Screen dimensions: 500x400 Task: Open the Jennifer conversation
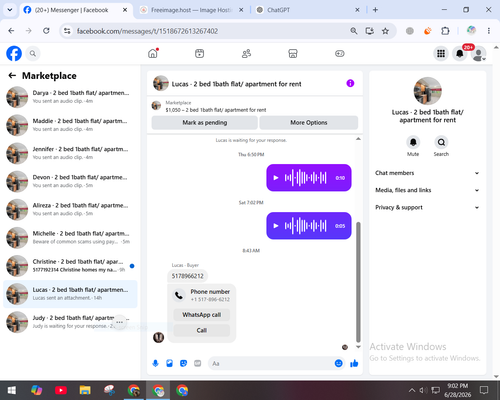[70, 153]
